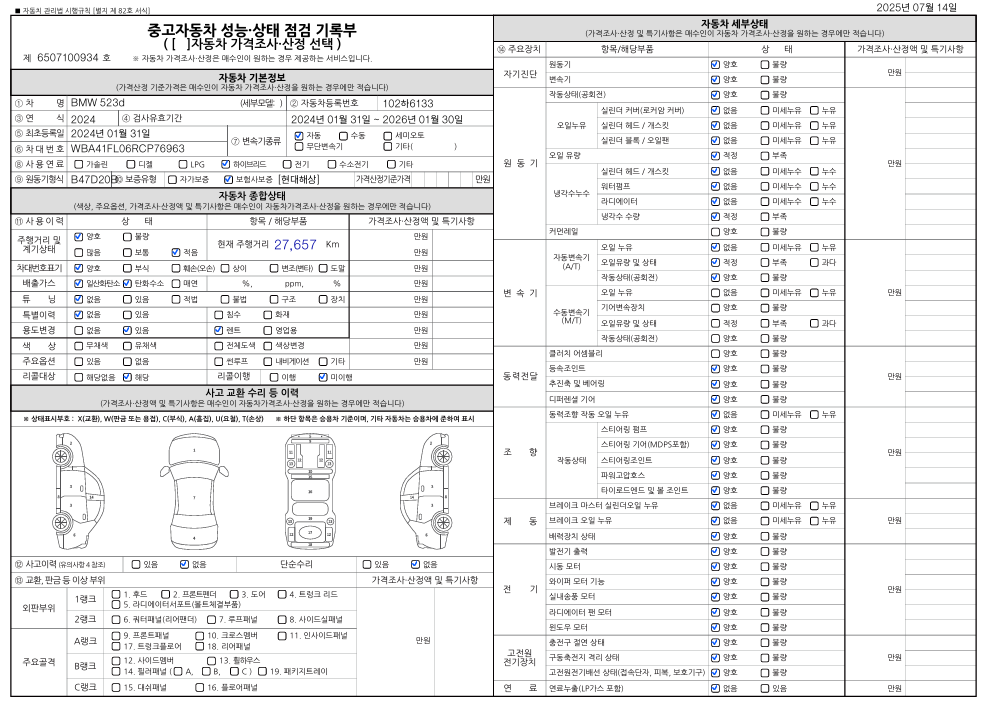989x701 pixels.
Task: Tick the 유채색 color checkbox
Action: point(127,346)
